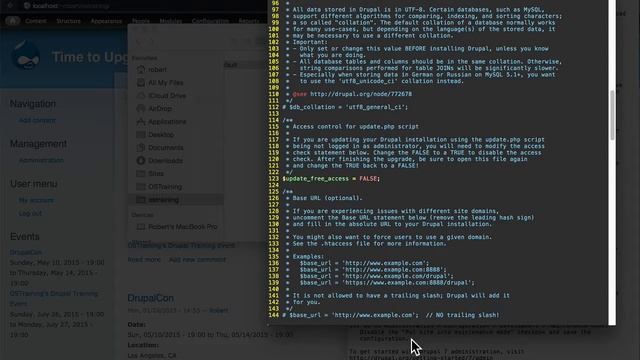640x360 pixels.
Task: Click the site title Time to Upgrade
Action: click(90, 57)
